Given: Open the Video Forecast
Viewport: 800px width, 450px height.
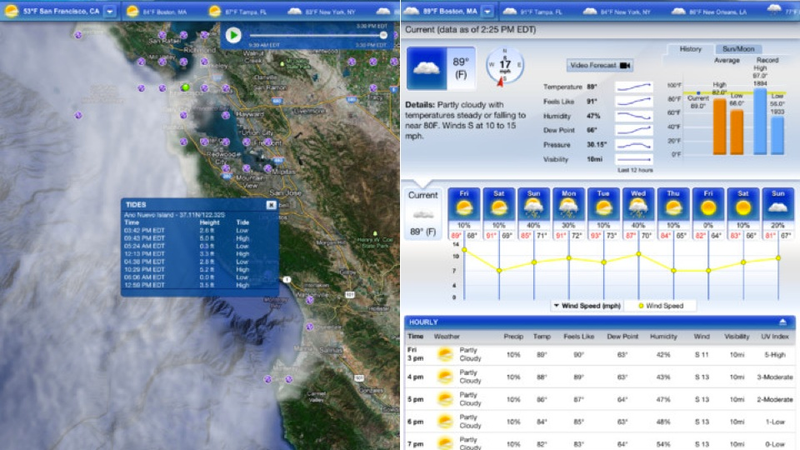Looking at the screenshot, I should pyautogui.click(x=600, y=65).
